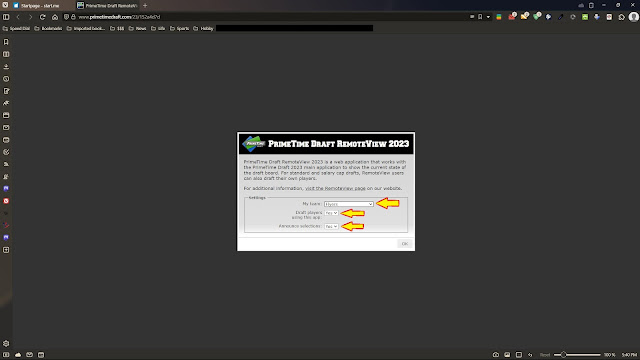Open page tiling icon in status bar
The height and width of the screenshot is (360, 640).
coord(518,355)
